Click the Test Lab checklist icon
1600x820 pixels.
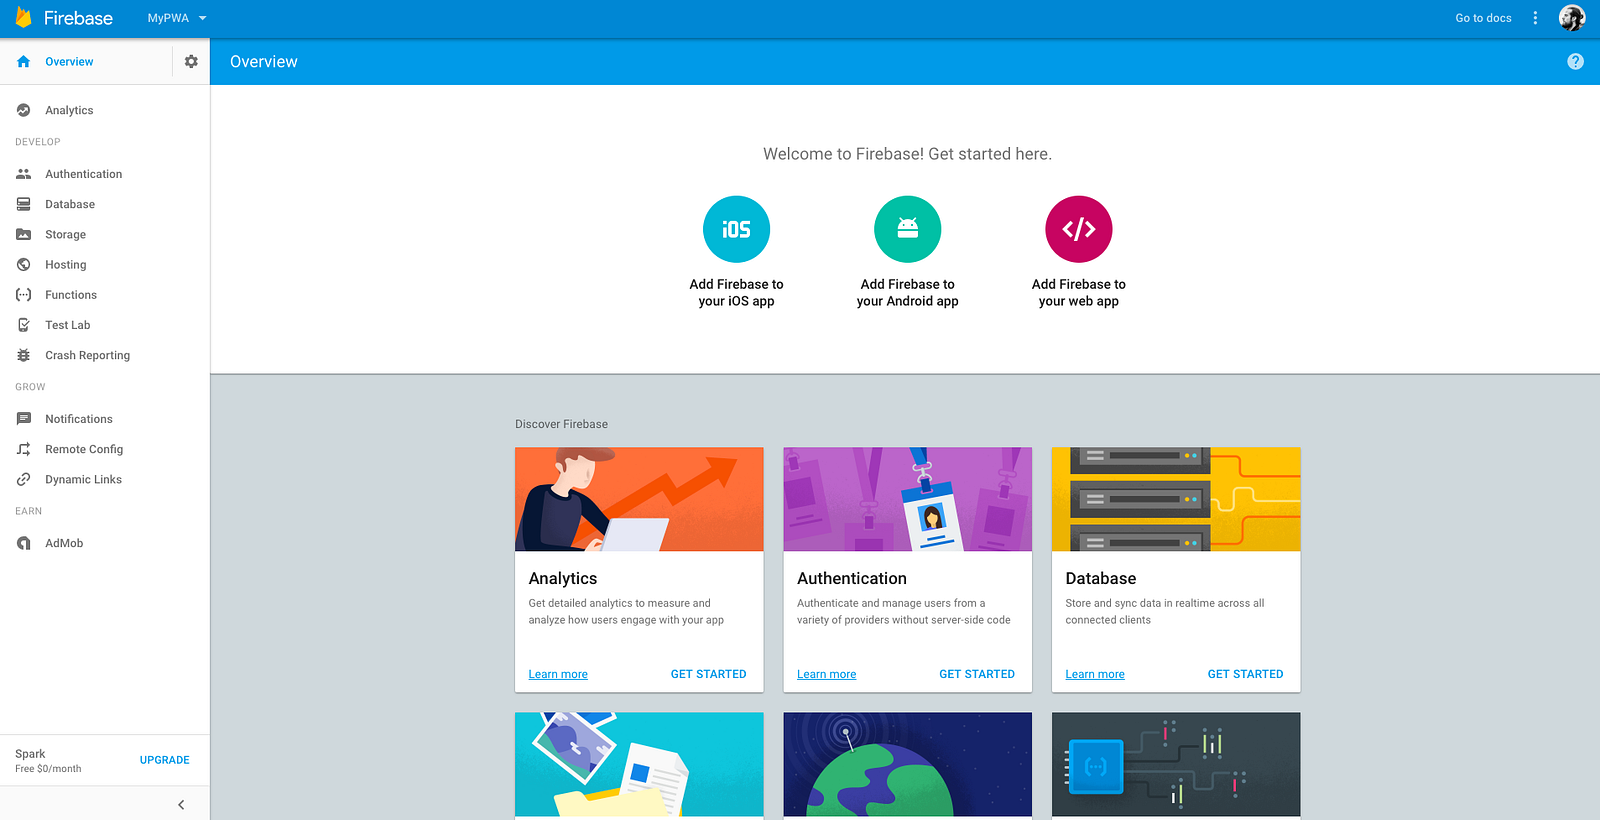(x=24, y=325)
